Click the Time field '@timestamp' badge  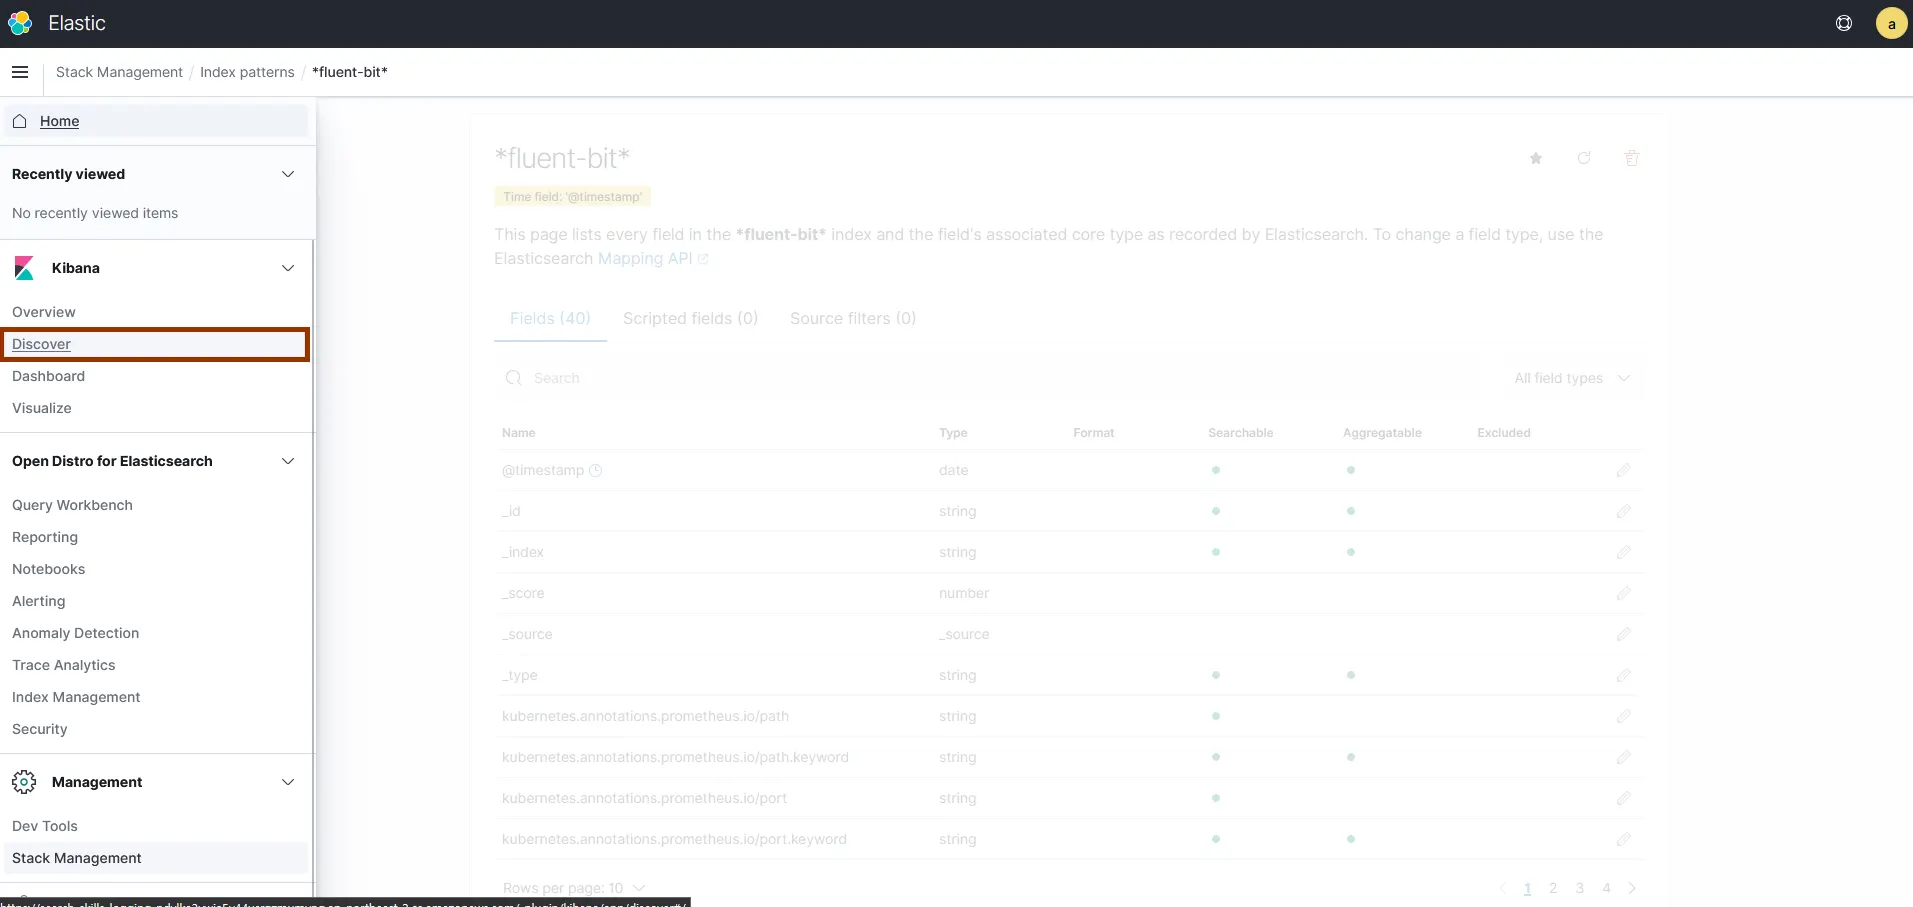coord(572,197)
